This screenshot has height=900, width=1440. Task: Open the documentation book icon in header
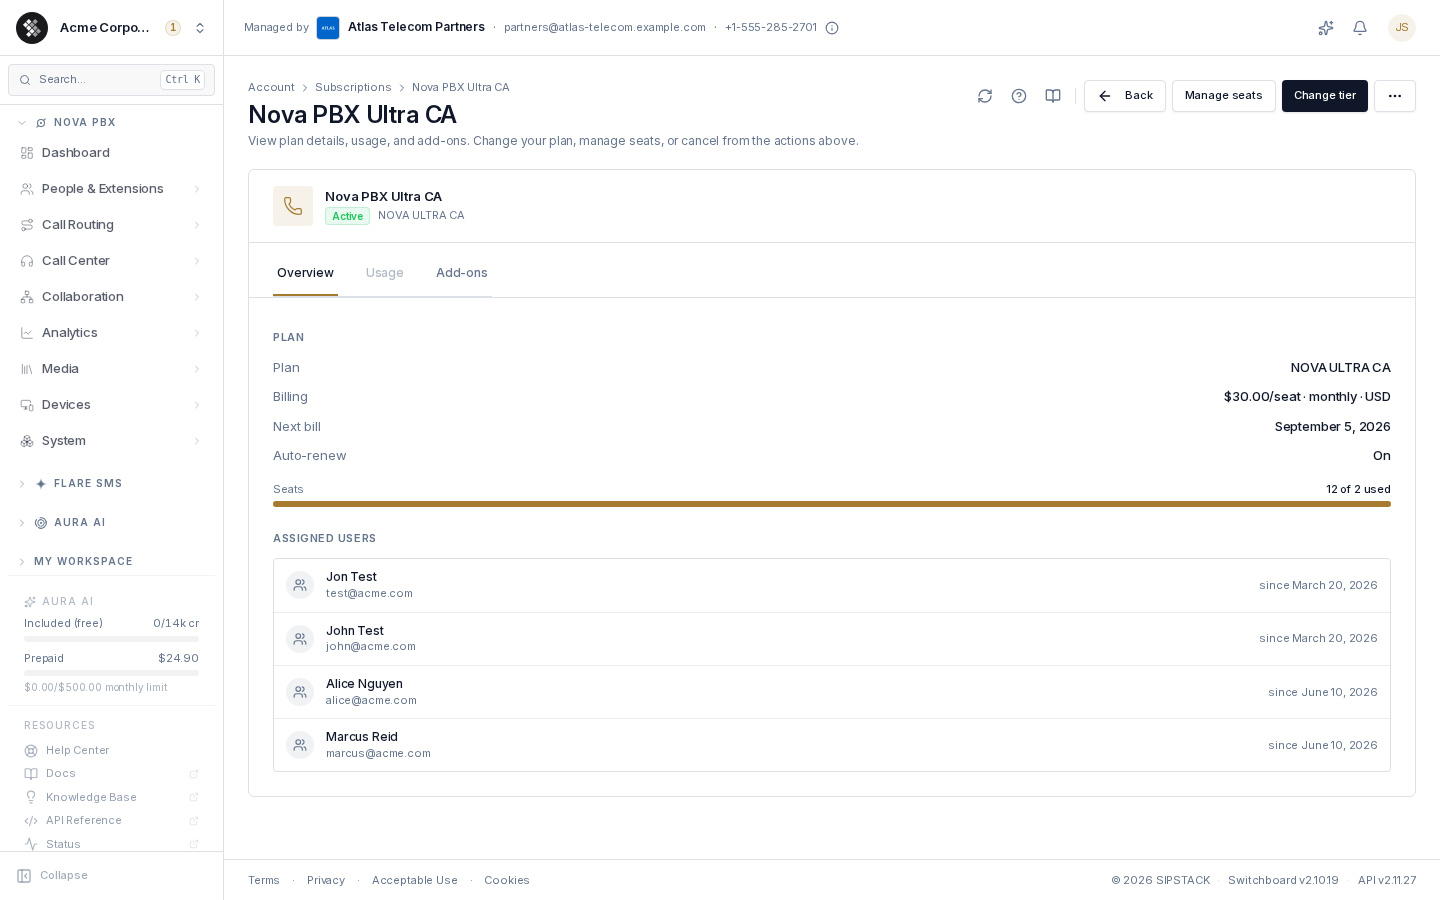point(1053,96)
